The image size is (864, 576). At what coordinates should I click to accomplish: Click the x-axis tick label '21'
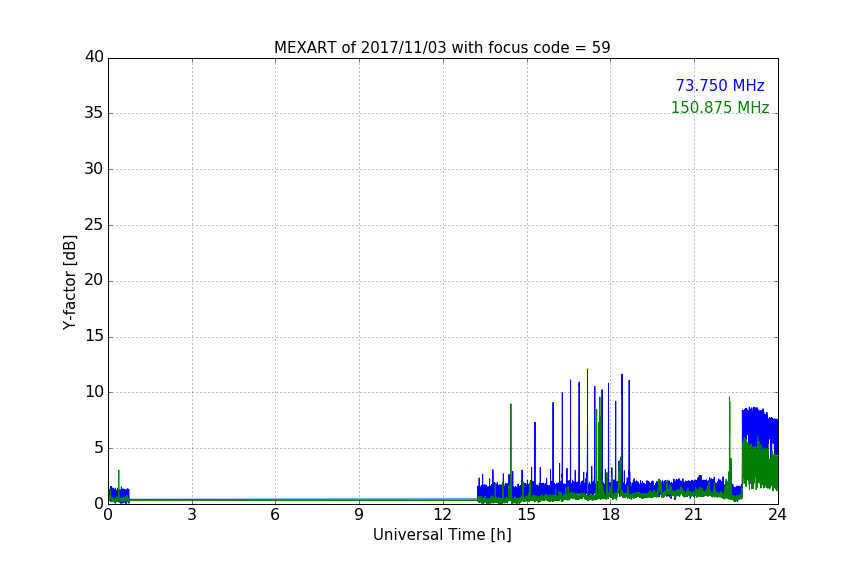[x=694, y=515]
